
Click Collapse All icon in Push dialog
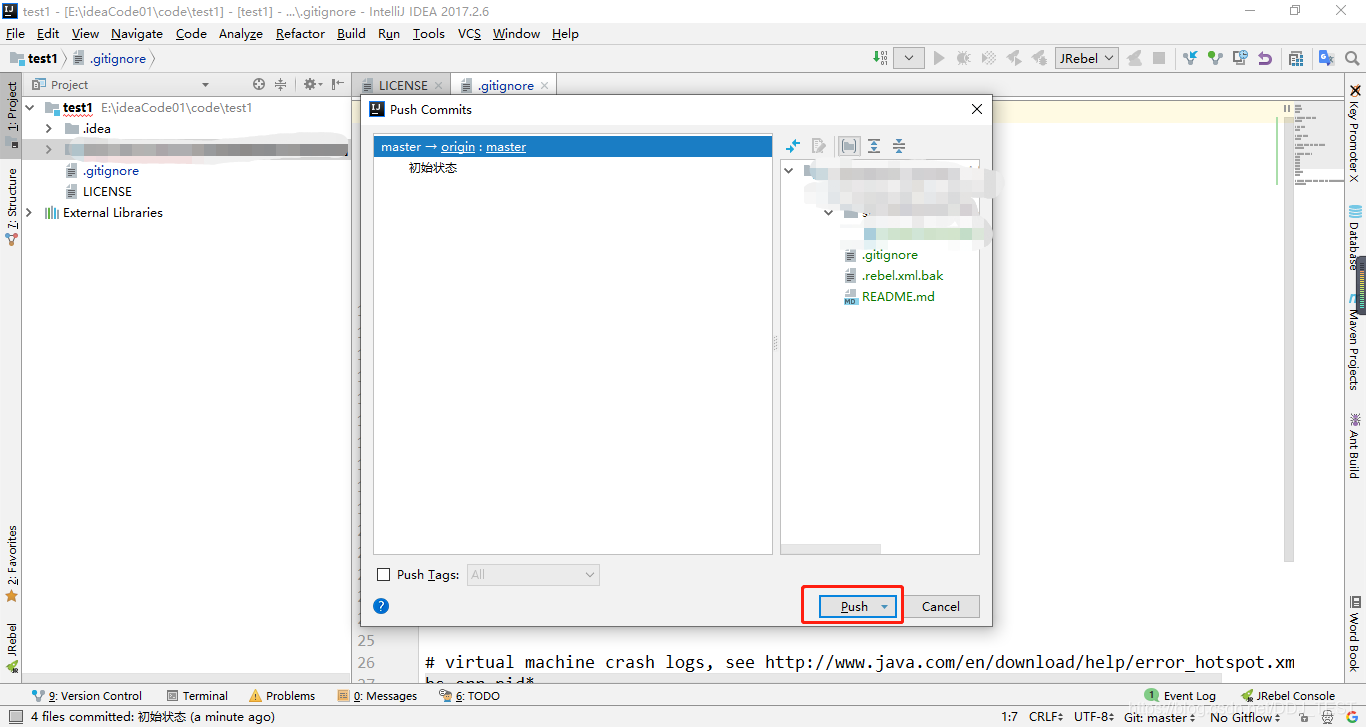[899, 146]
